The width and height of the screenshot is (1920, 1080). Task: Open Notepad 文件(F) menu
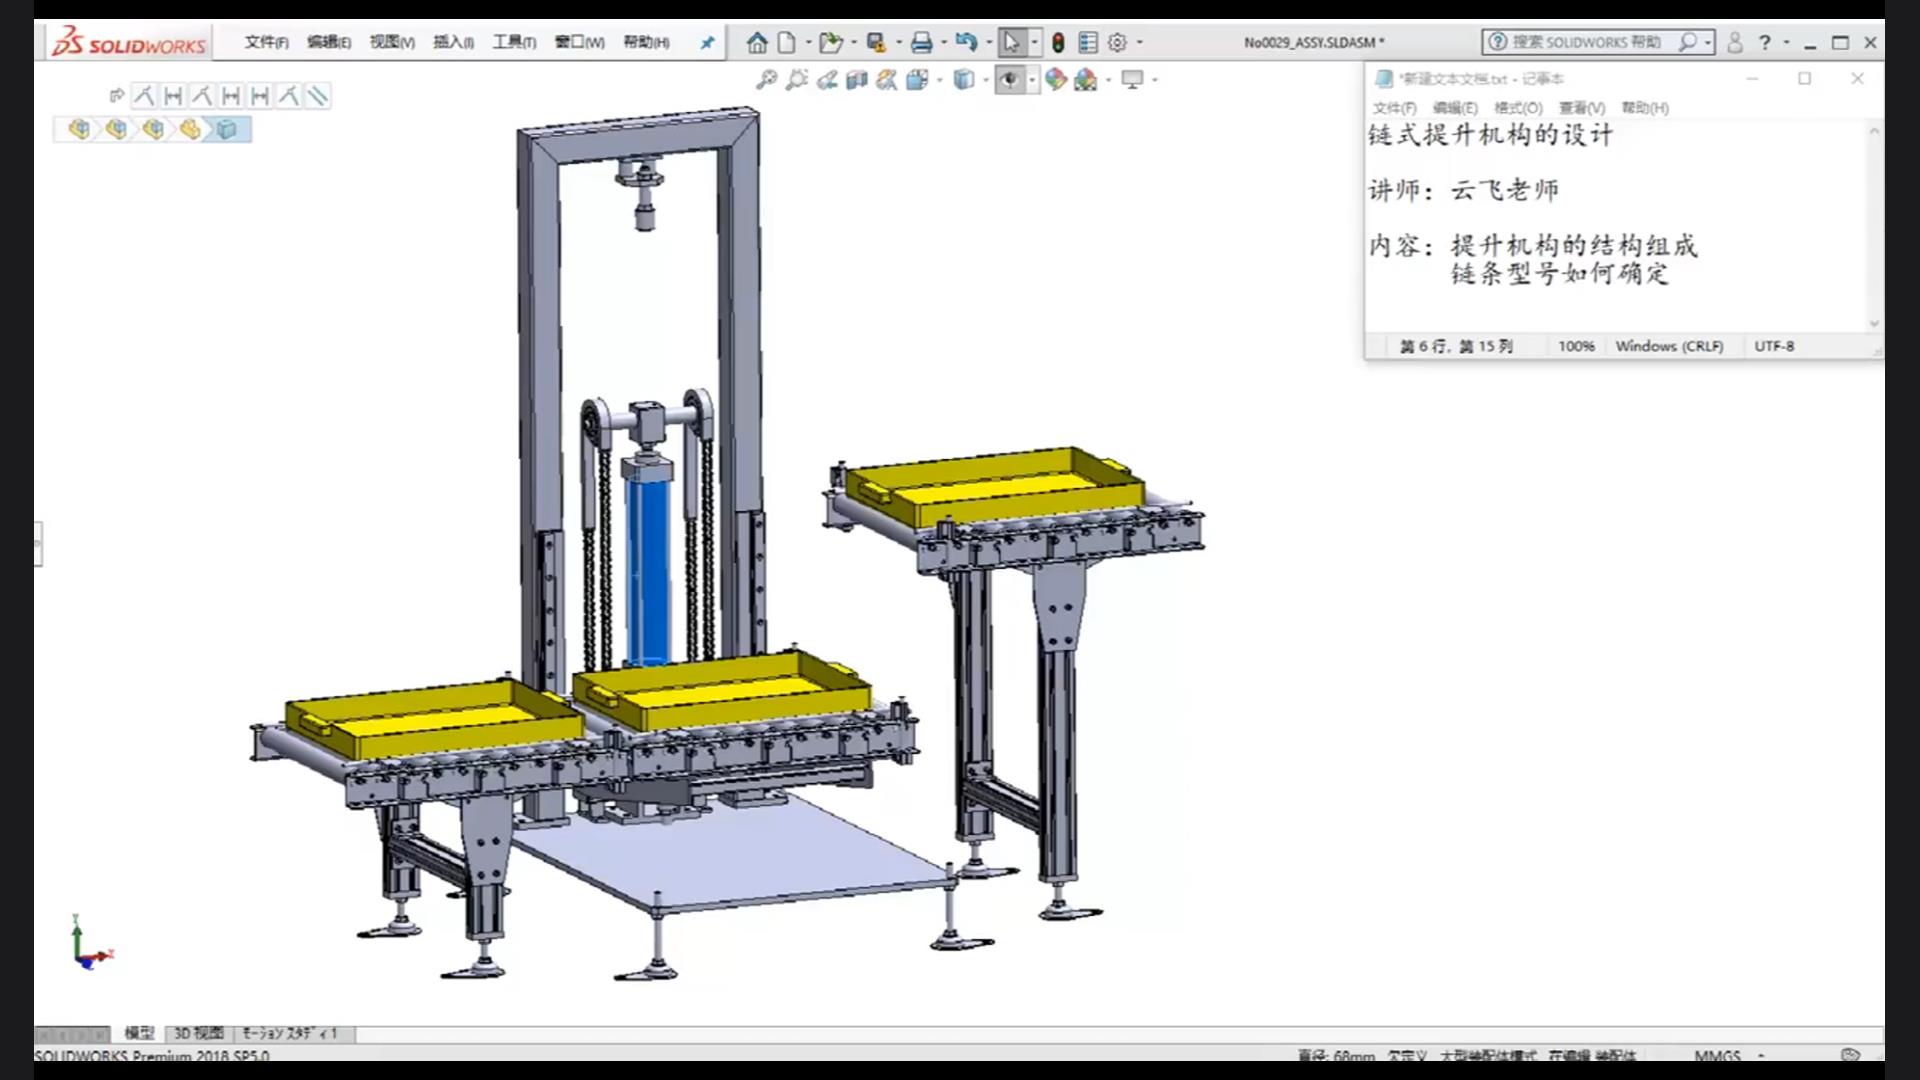click(1394, 108)
